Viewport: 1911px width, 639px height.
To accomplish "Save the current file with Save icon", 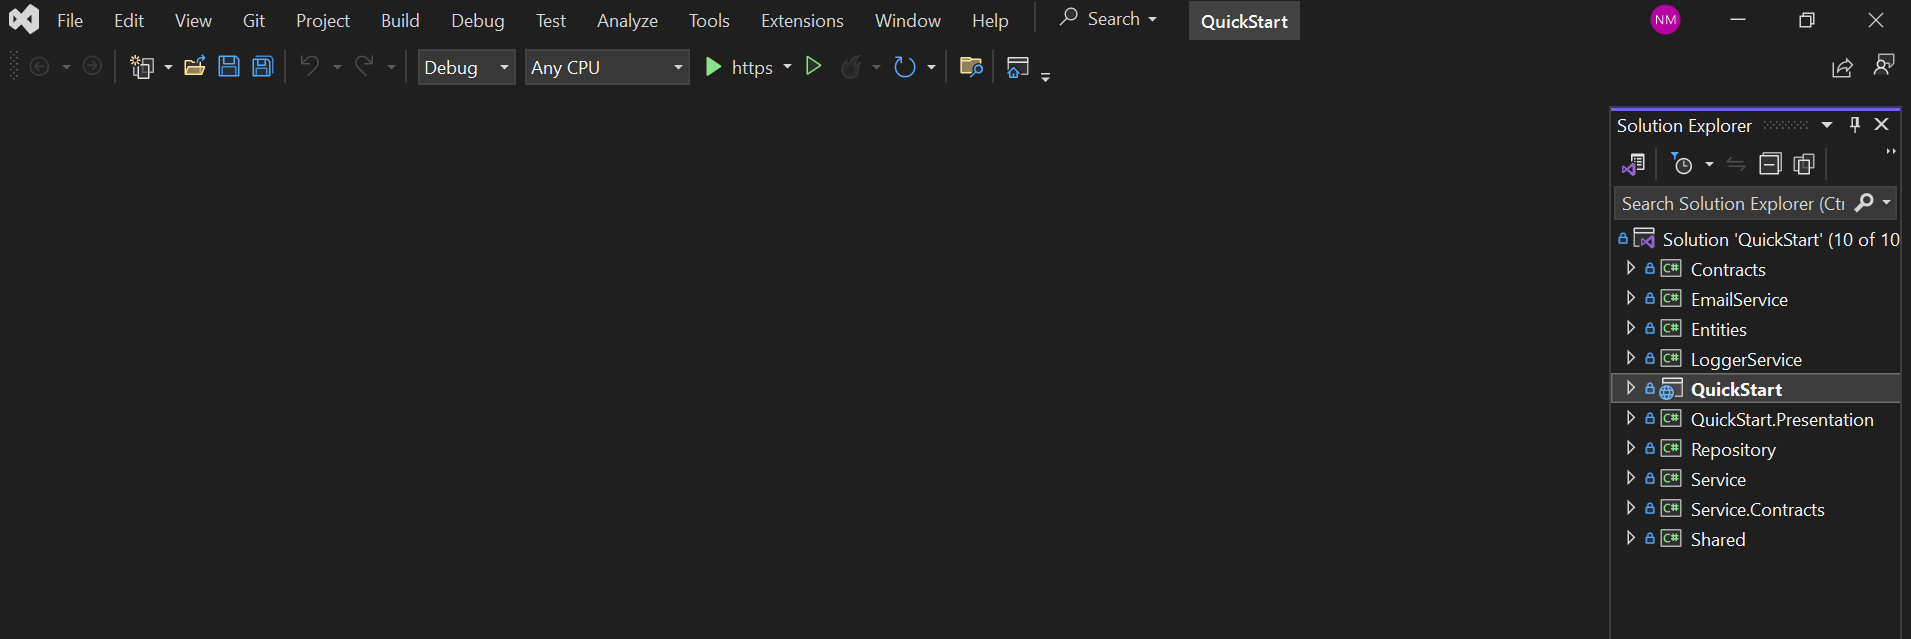I will [x=229, y=67].
